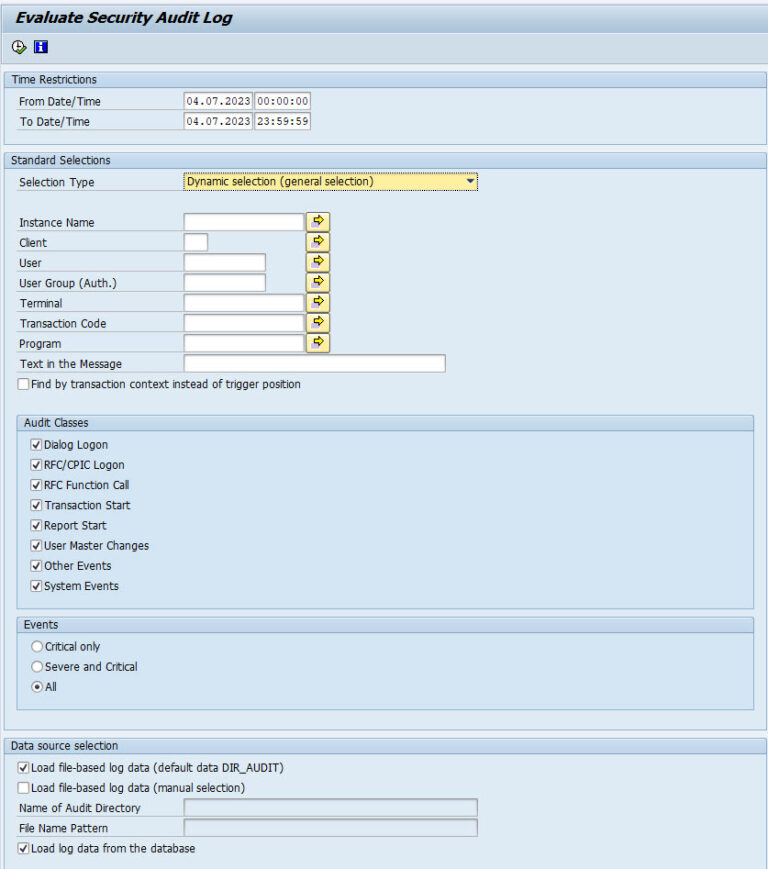Click the Text in the Message field

tap(314, 364)
